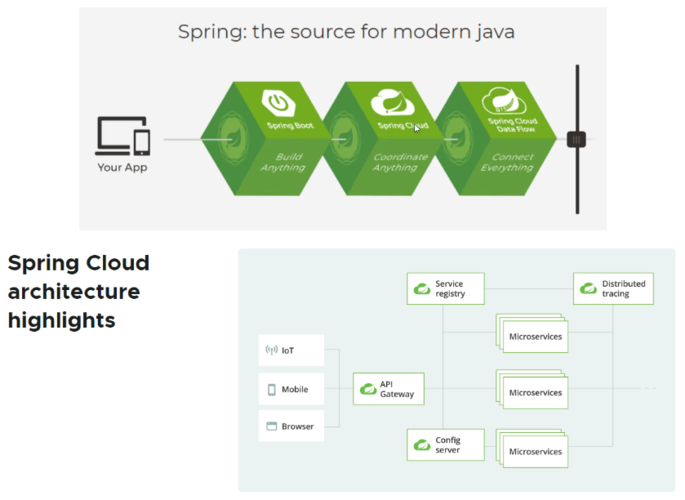Select the bottom Microservices stack

pos(532,450)
